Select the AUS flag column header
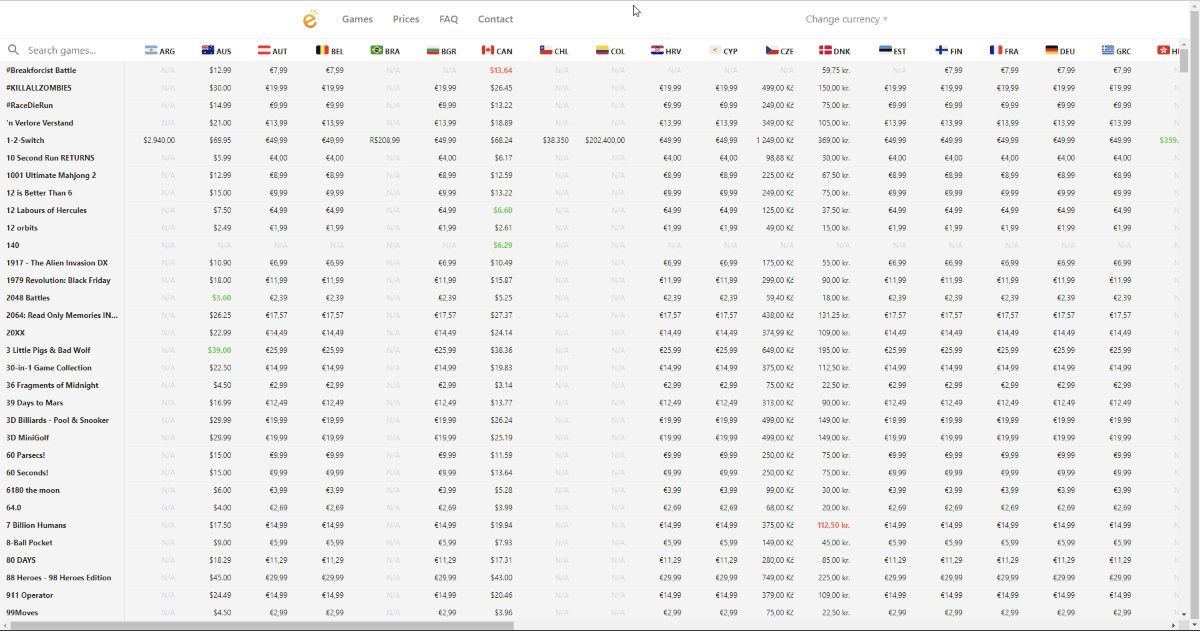The height and width of the screenshot is (631, 1200). click(x=216, y=51)
